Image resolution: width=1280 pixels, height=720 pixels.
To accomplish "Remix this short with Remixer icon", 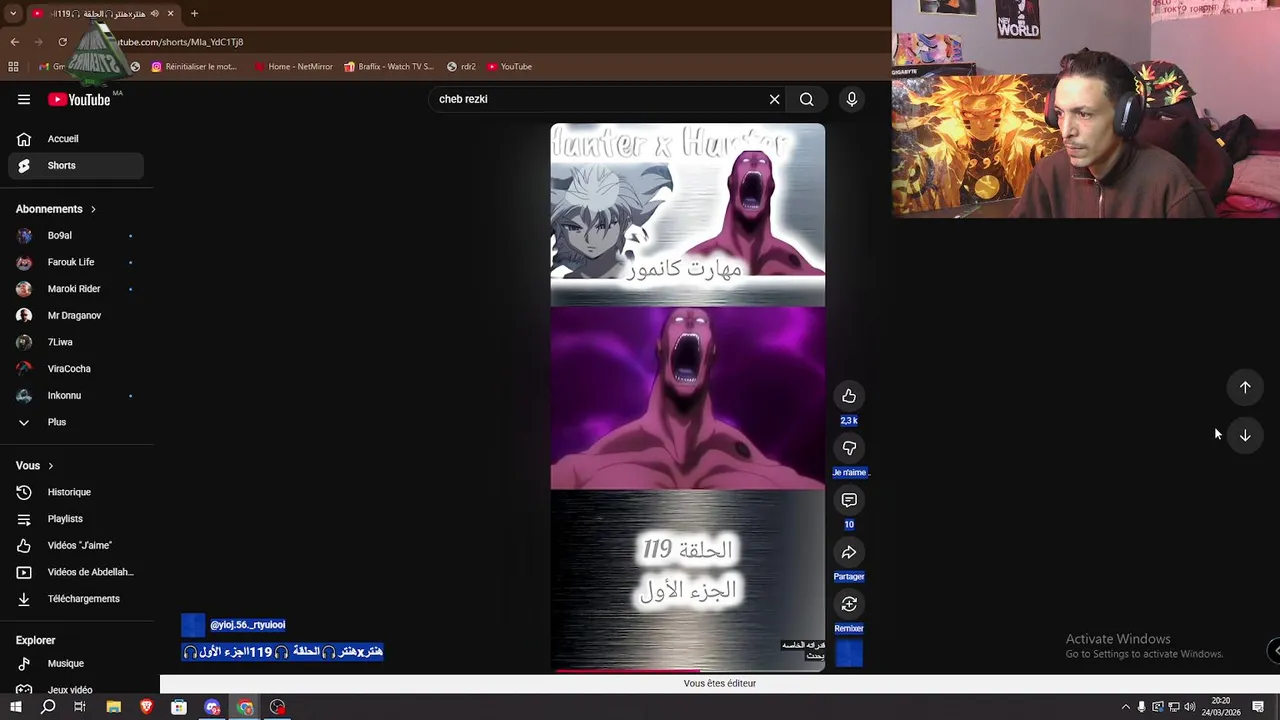I will pos(849,604).
